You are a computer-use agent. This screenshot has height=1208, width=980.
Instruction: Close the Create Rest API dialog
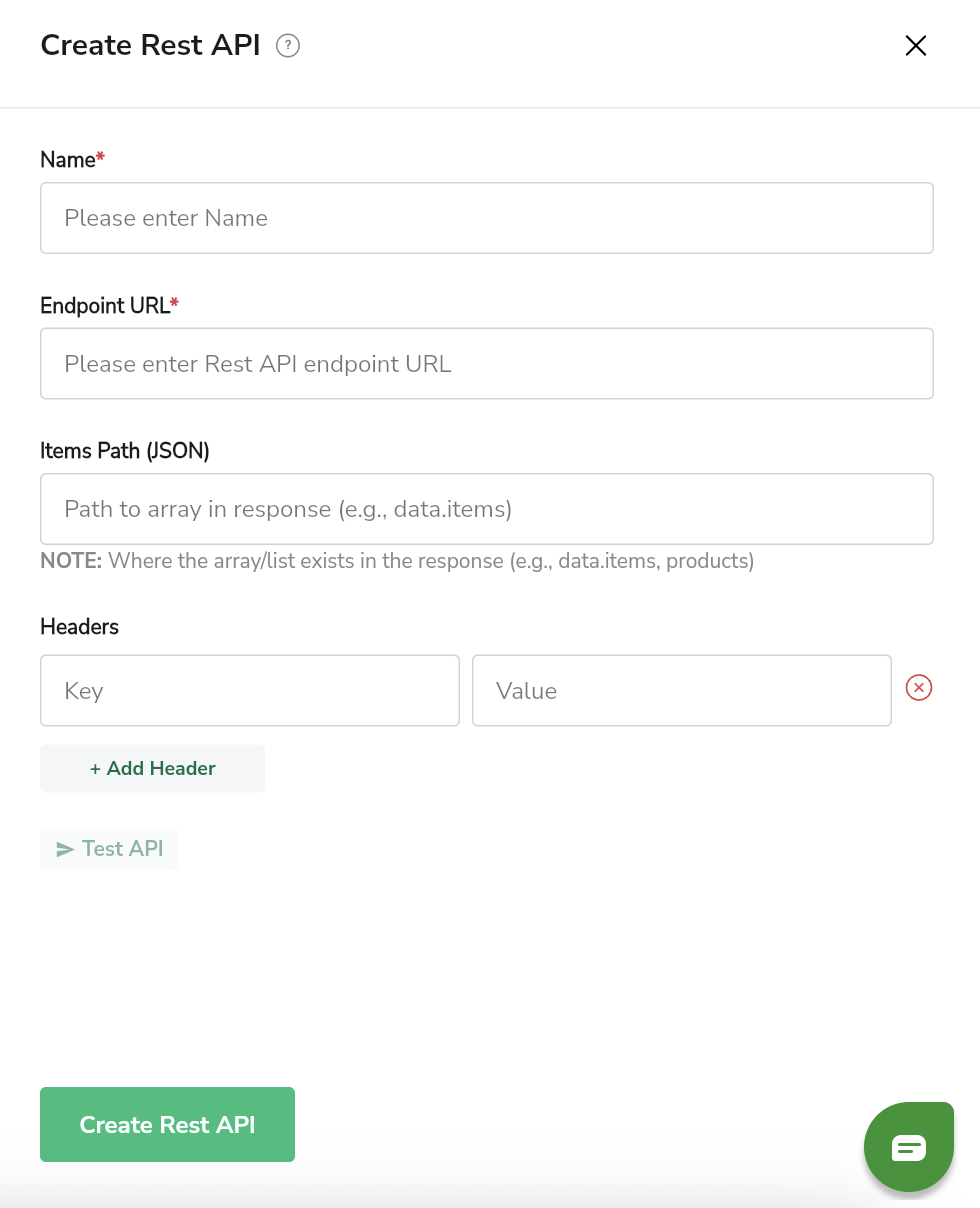click(915, 46)
